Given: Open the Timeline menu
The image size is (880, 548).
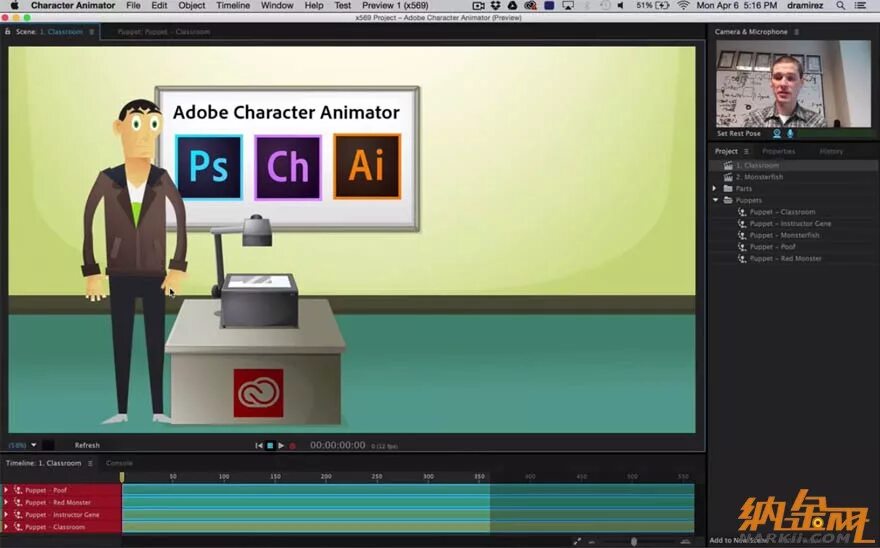Looking at the screenshot, I should pyautogui.click(x=233, y=6).
